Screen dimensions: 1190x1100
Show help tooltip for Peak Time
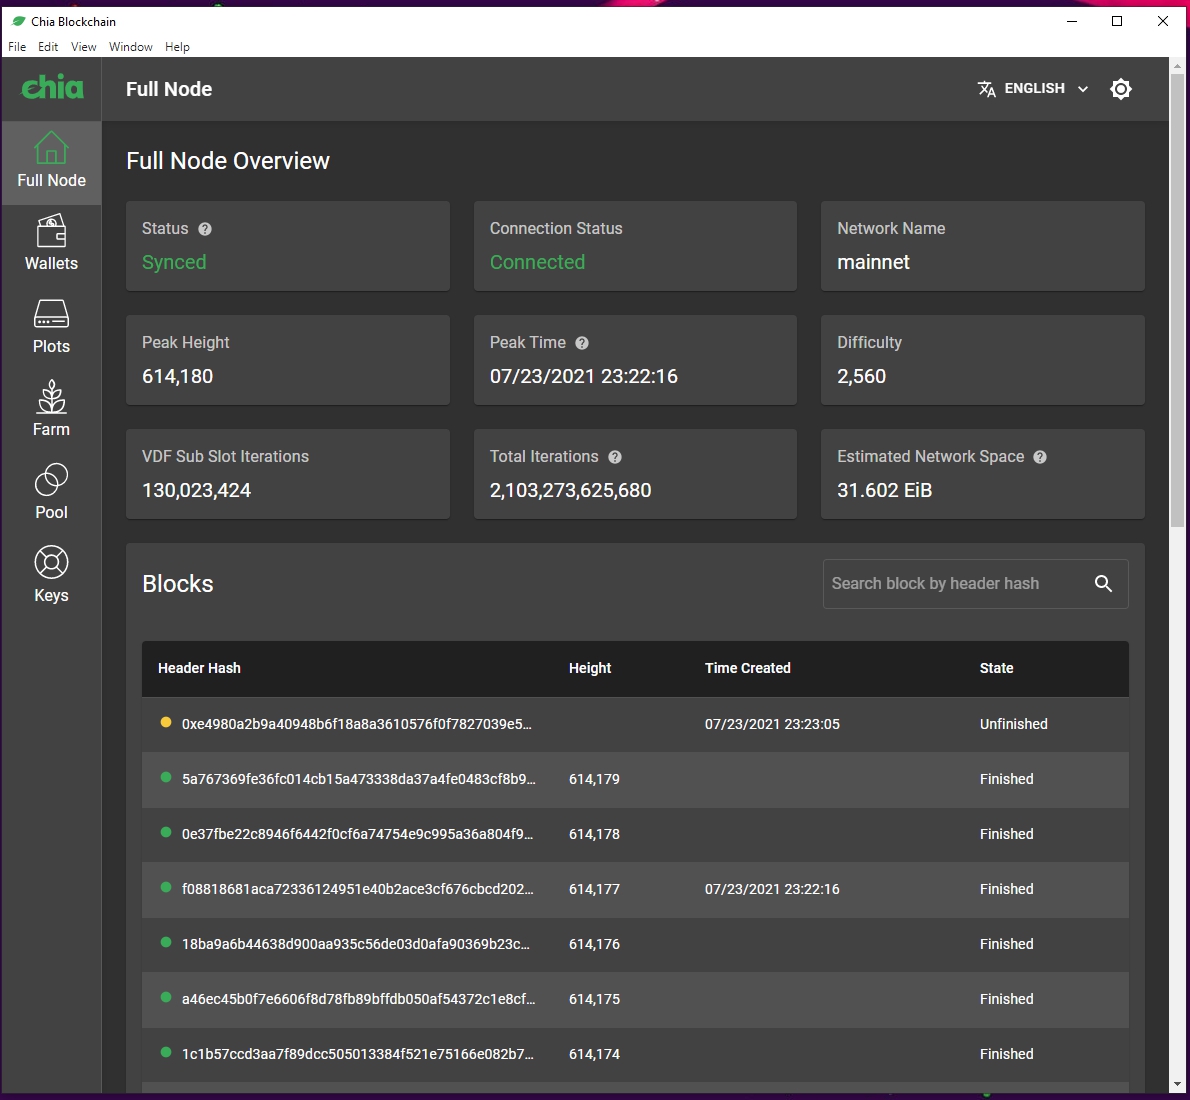coord(582,343)
